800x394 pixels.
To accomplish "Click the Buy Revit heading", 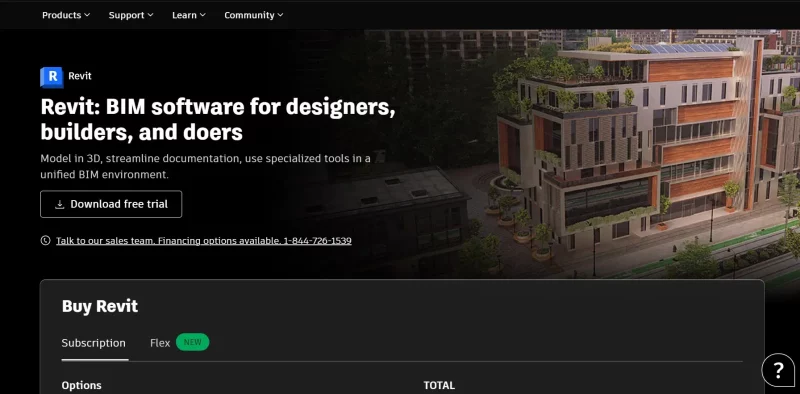I will click(x=100, y=306).
